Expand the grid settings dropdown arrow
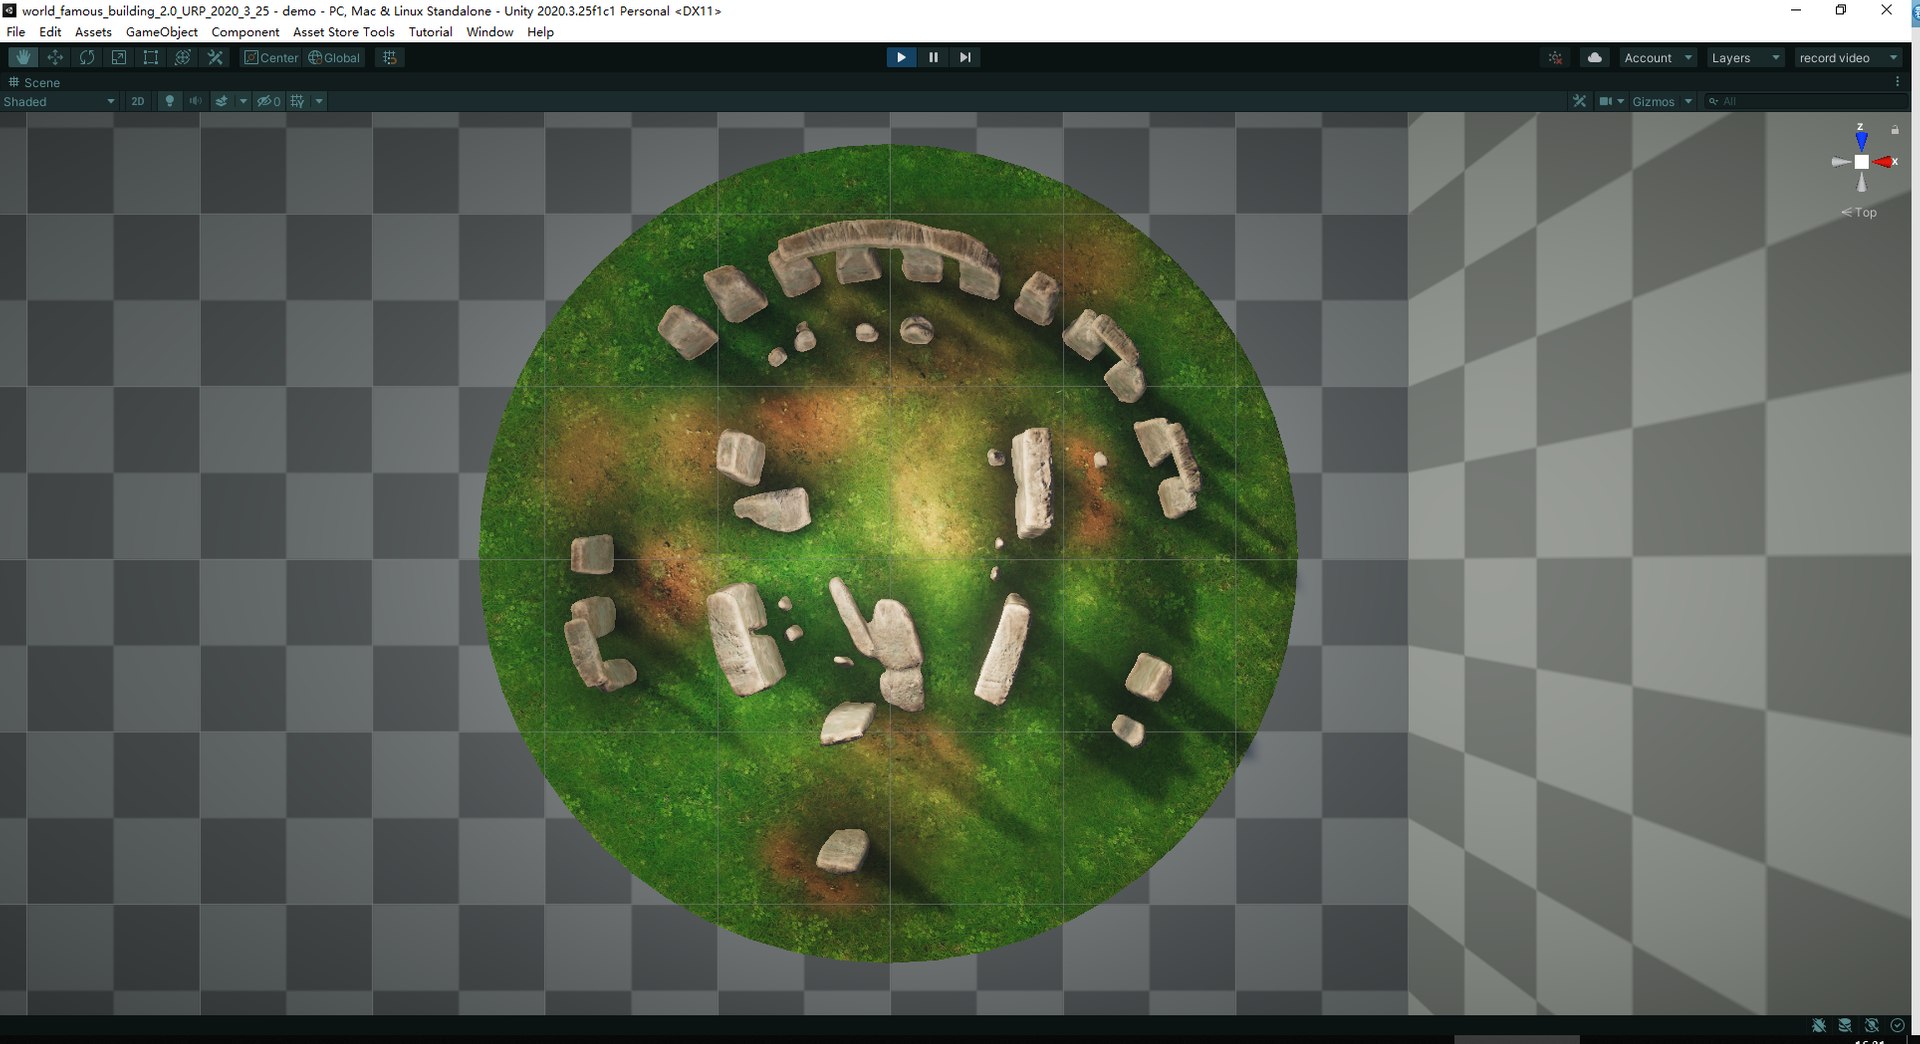Image resolution: width=1920 pixels, height=1044 pixels. tap(319, 101)
